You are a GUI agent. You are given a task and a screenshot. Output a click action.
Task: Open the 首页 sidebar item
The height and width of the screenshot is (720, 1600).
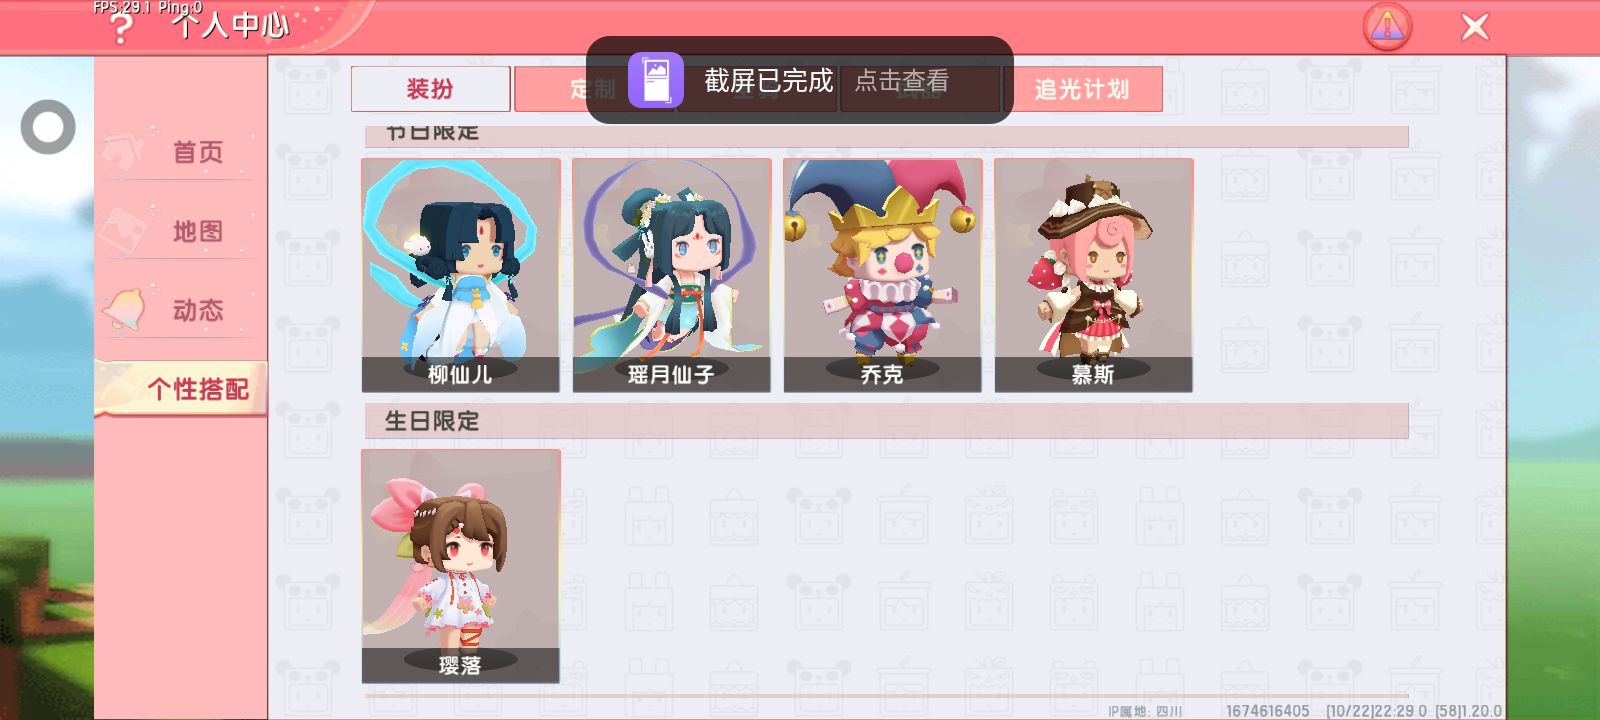pyautogui.click(x=180, y=152)
